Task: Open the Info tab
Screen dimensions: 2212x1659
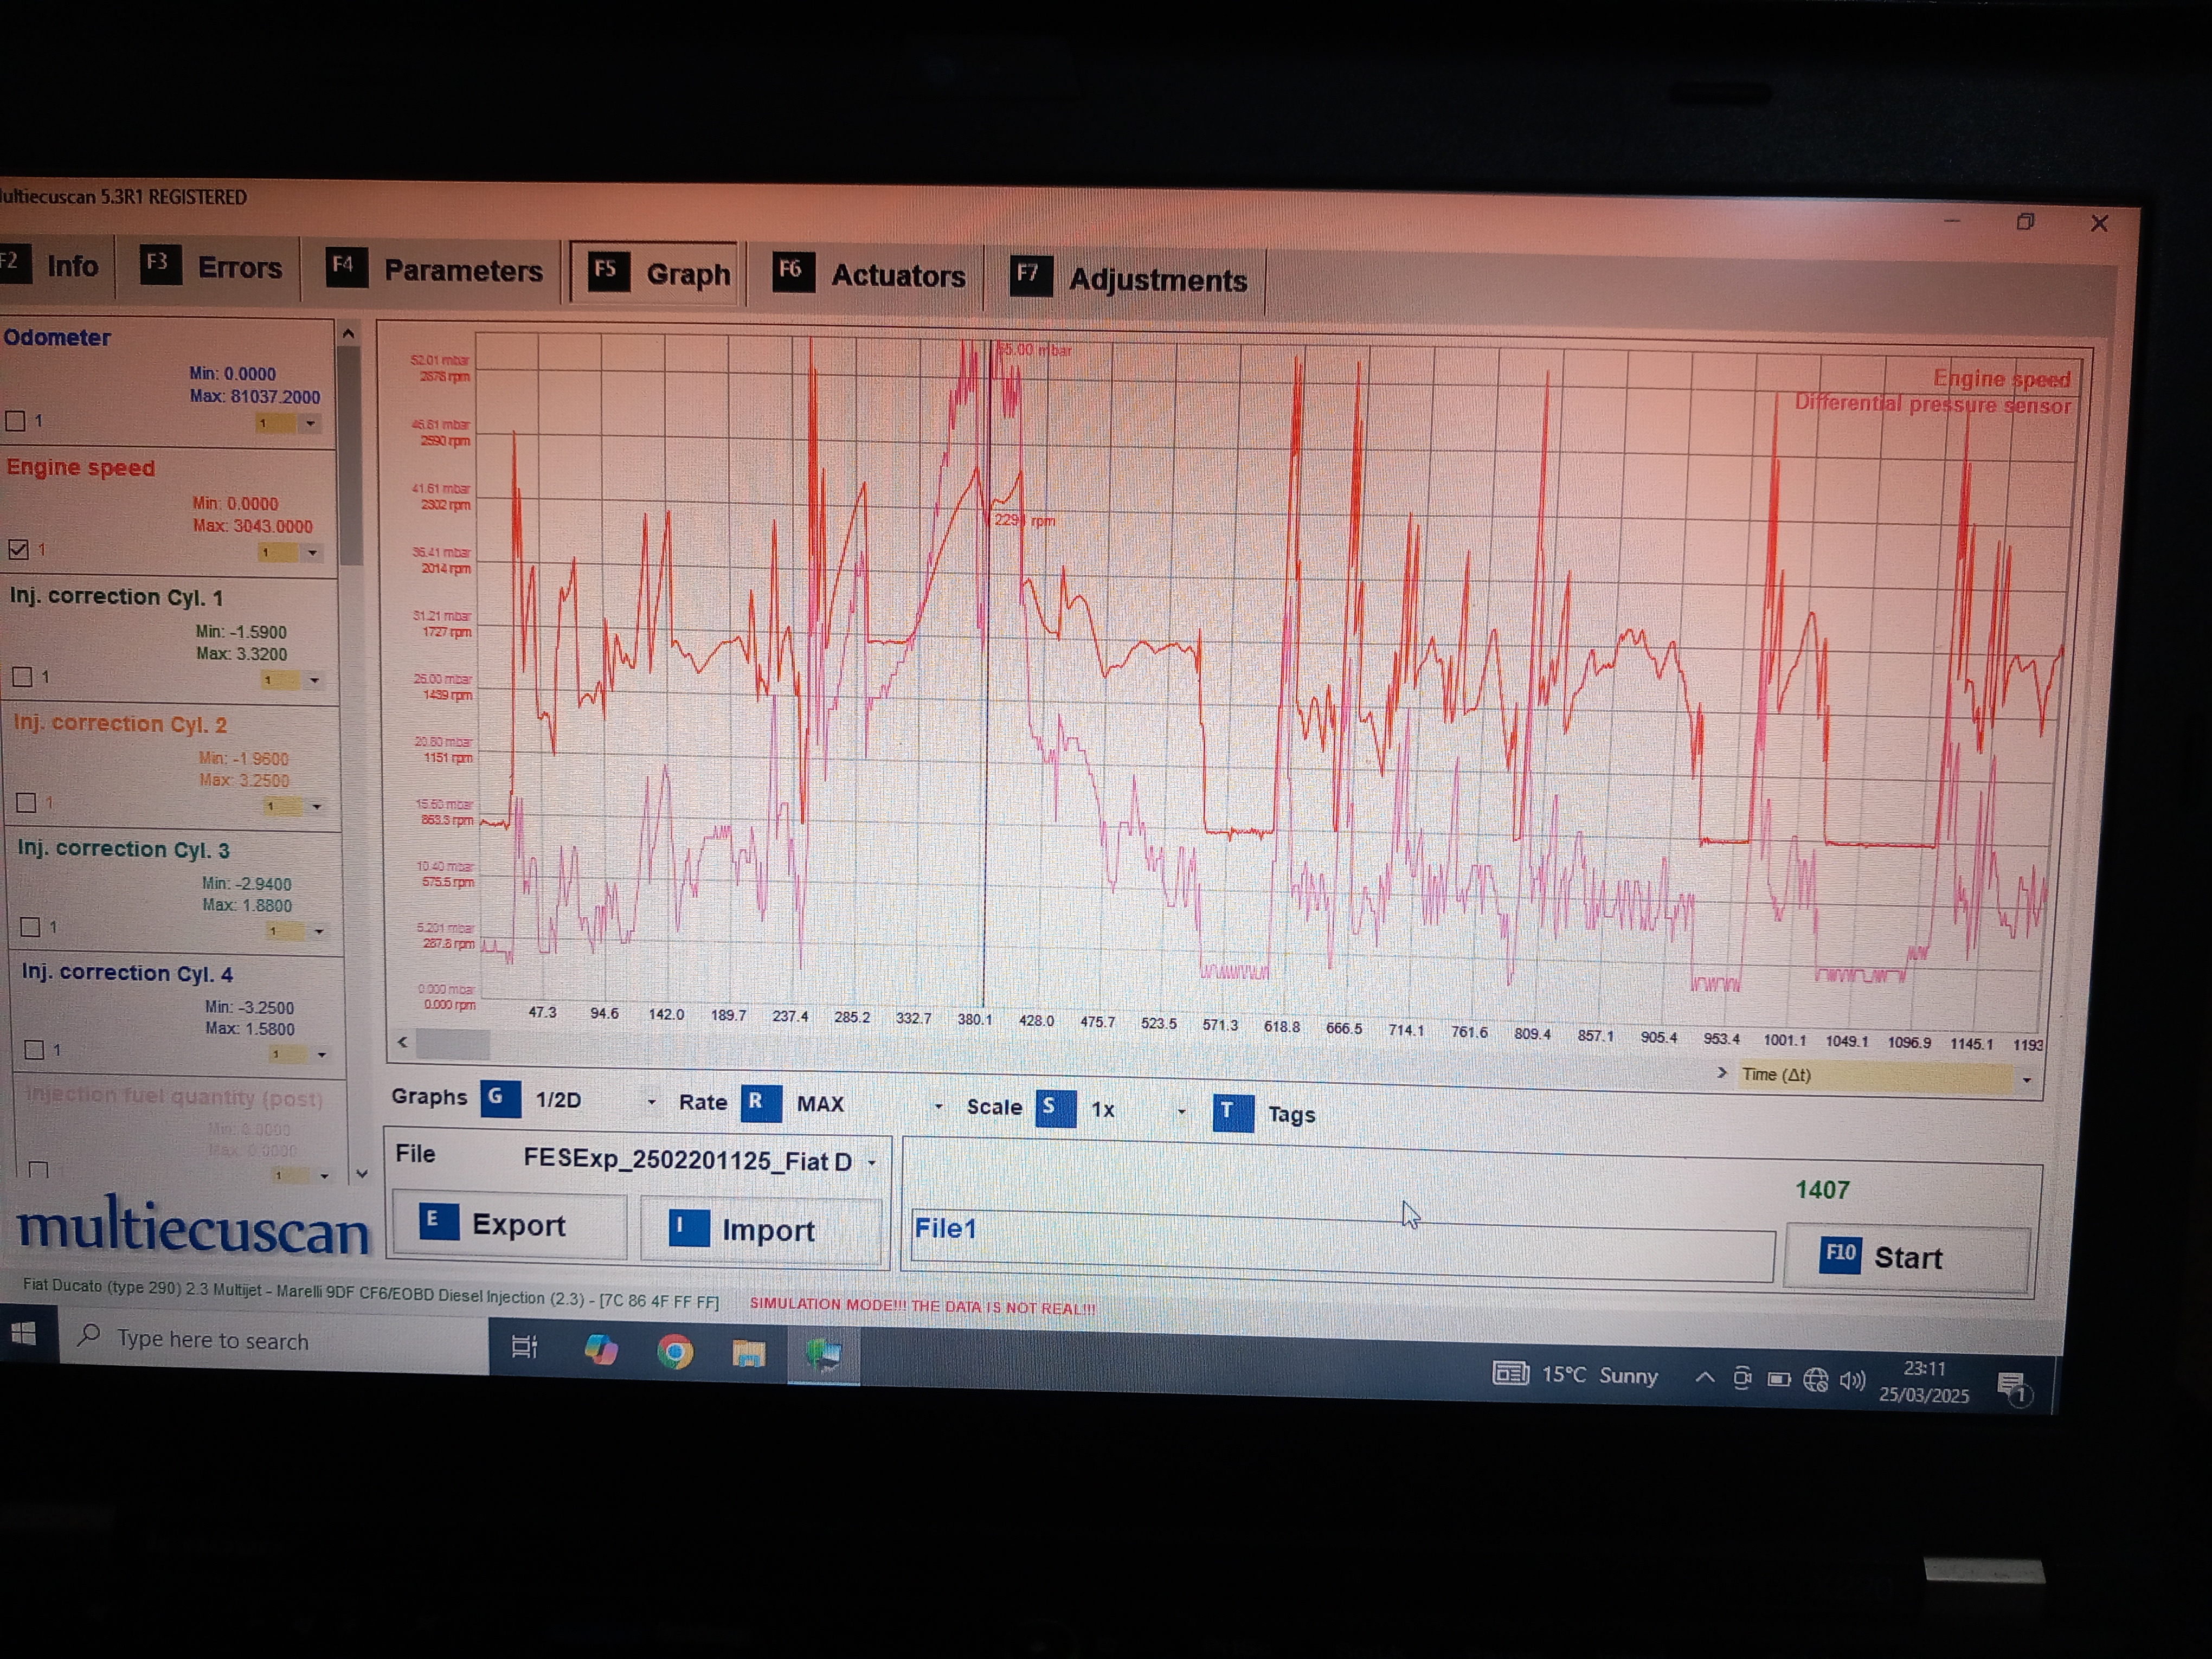Action: [50, 265]
